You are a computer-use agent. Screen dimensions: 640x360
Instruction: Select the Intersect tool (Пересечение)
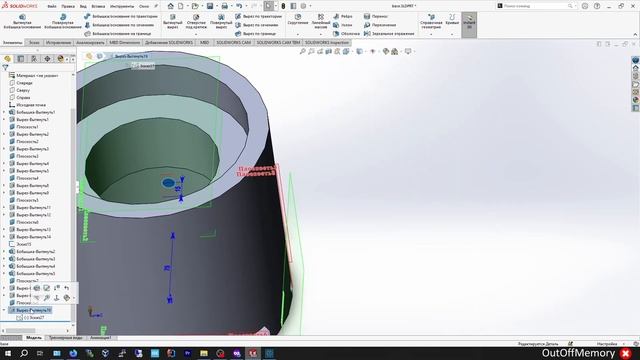[380, 25]
